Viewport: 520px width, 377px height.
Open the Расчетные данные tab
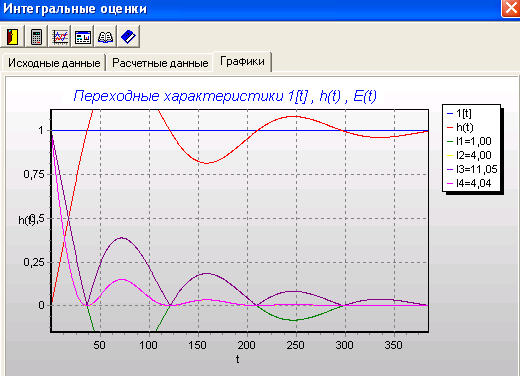pyautogui.click(x=160, y=63)
